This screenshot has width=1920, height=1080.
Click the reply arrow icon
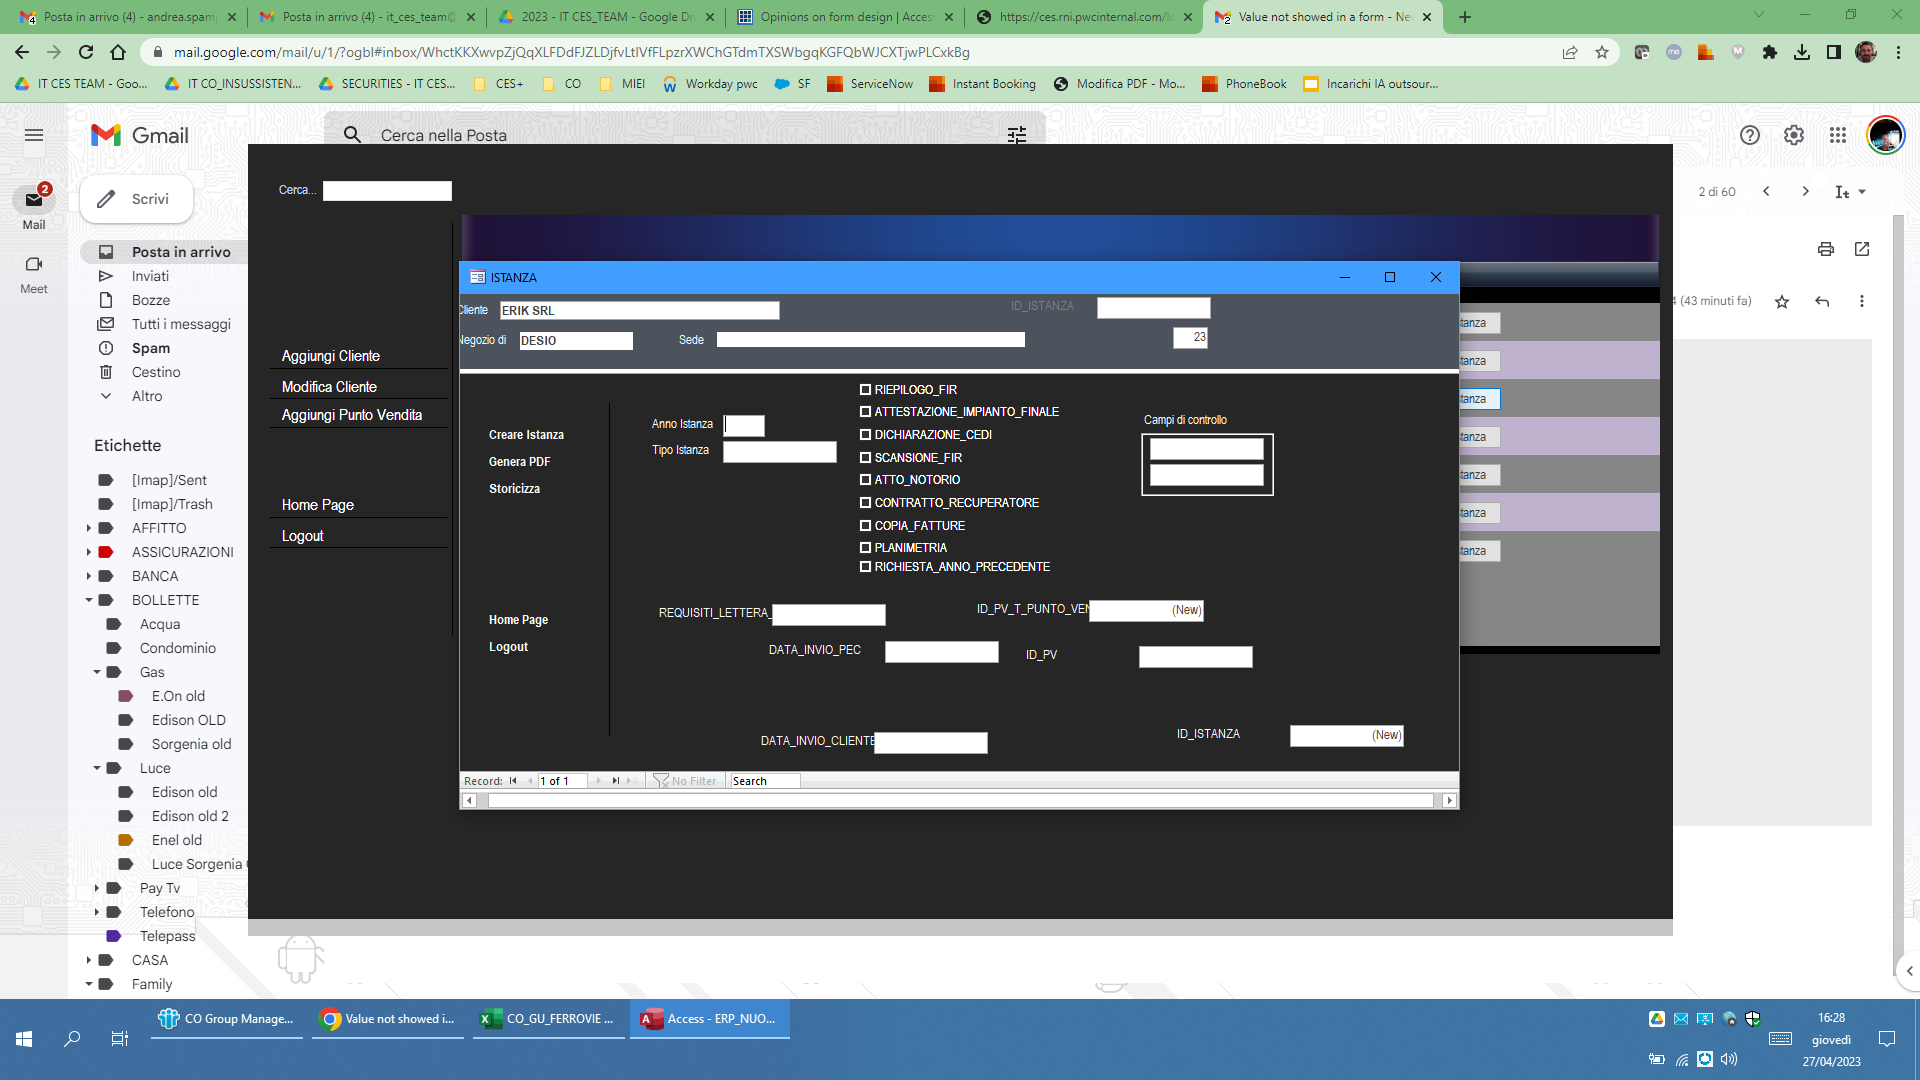click(1822, 301)
